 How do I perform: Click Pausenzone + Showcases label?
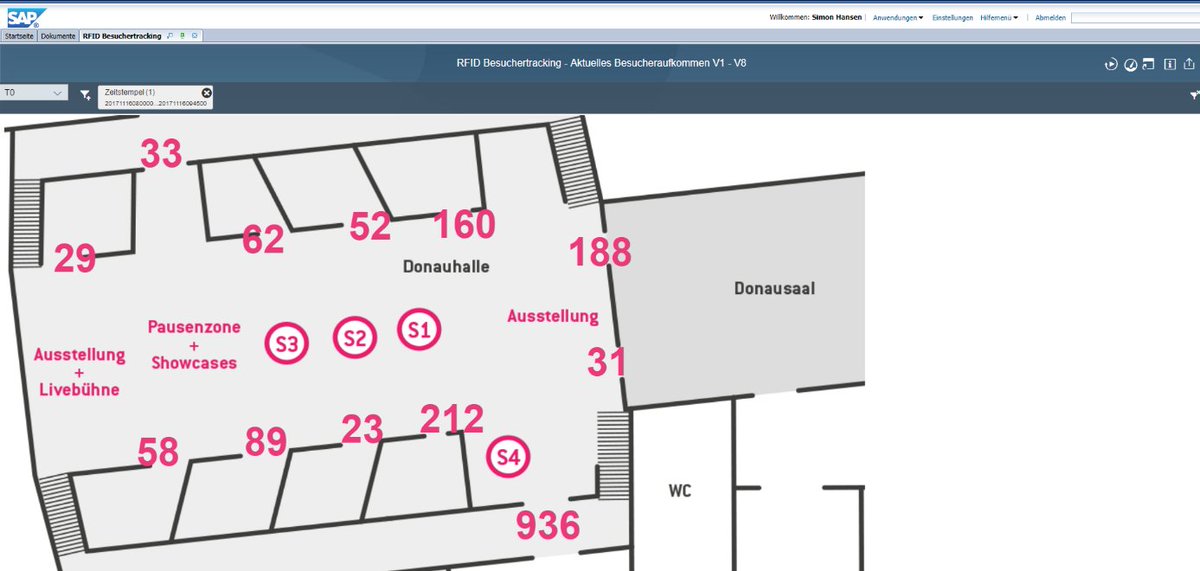[x=194, y=345]
